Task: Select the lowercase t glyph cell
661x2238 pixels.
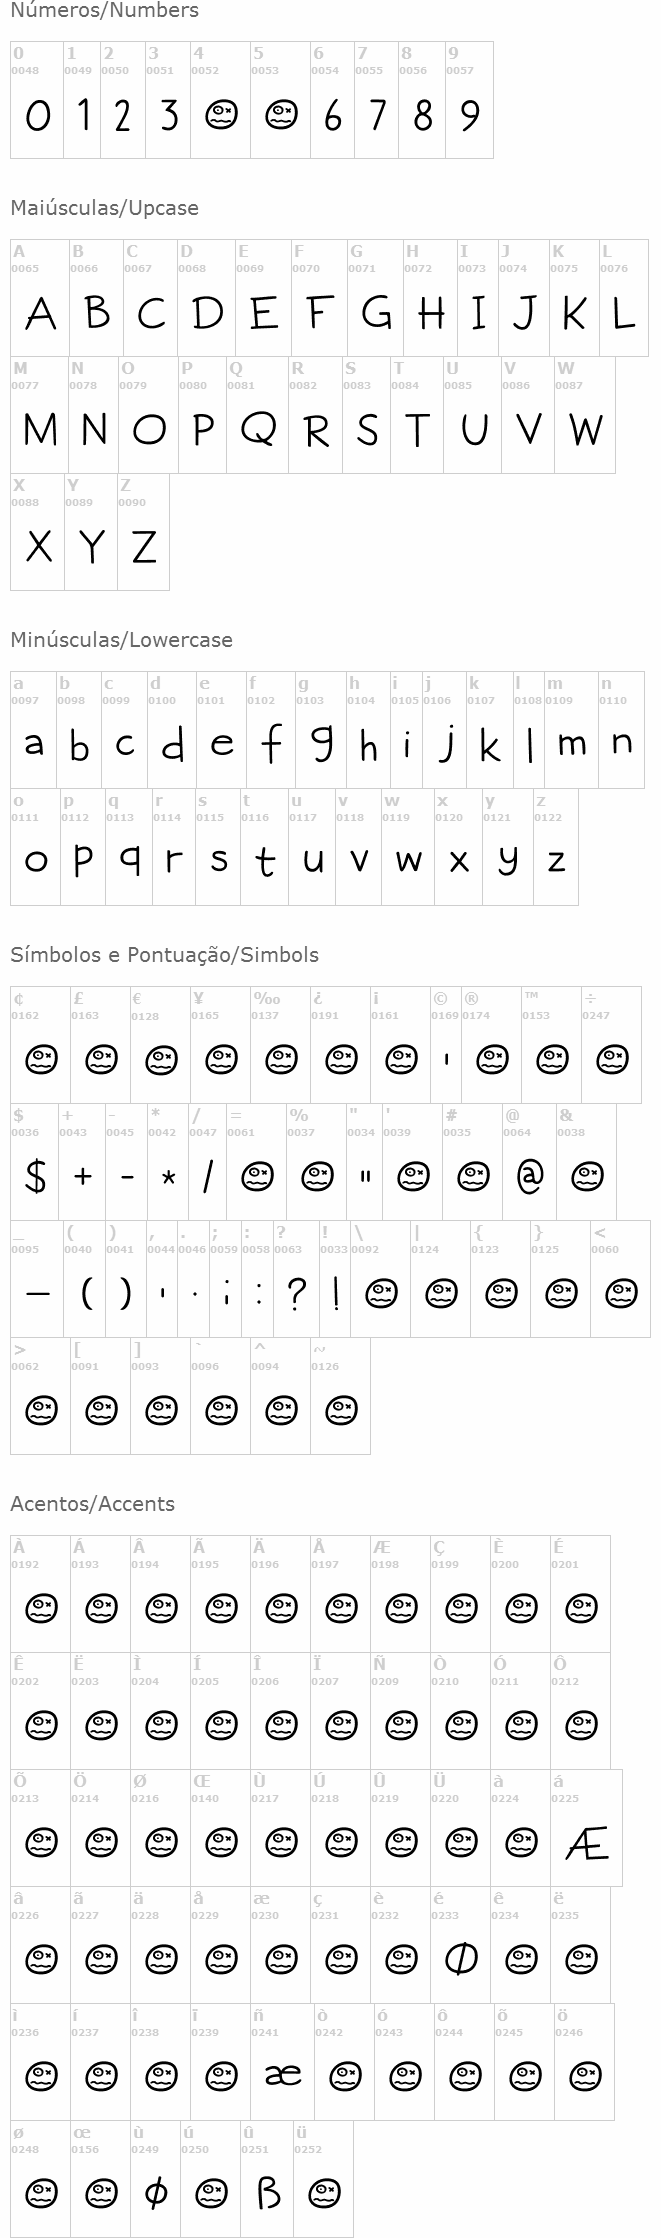Action: point(264,860)
